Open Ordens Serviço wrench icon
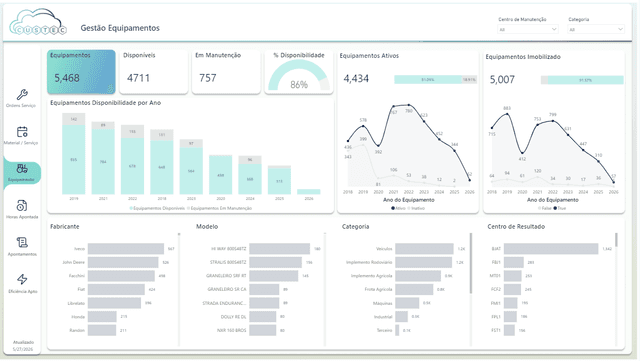 coord(22,95)
